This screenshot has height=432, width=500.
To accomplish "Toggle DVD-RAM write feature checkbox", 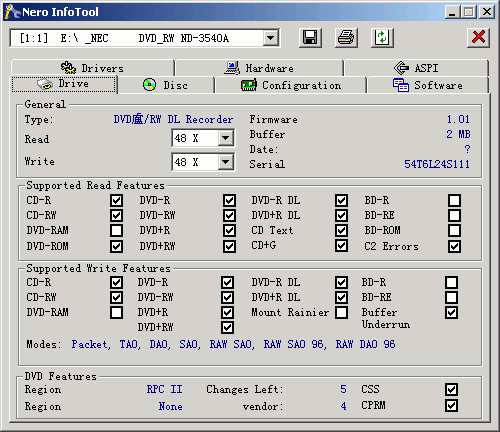I will pos(116,312).
